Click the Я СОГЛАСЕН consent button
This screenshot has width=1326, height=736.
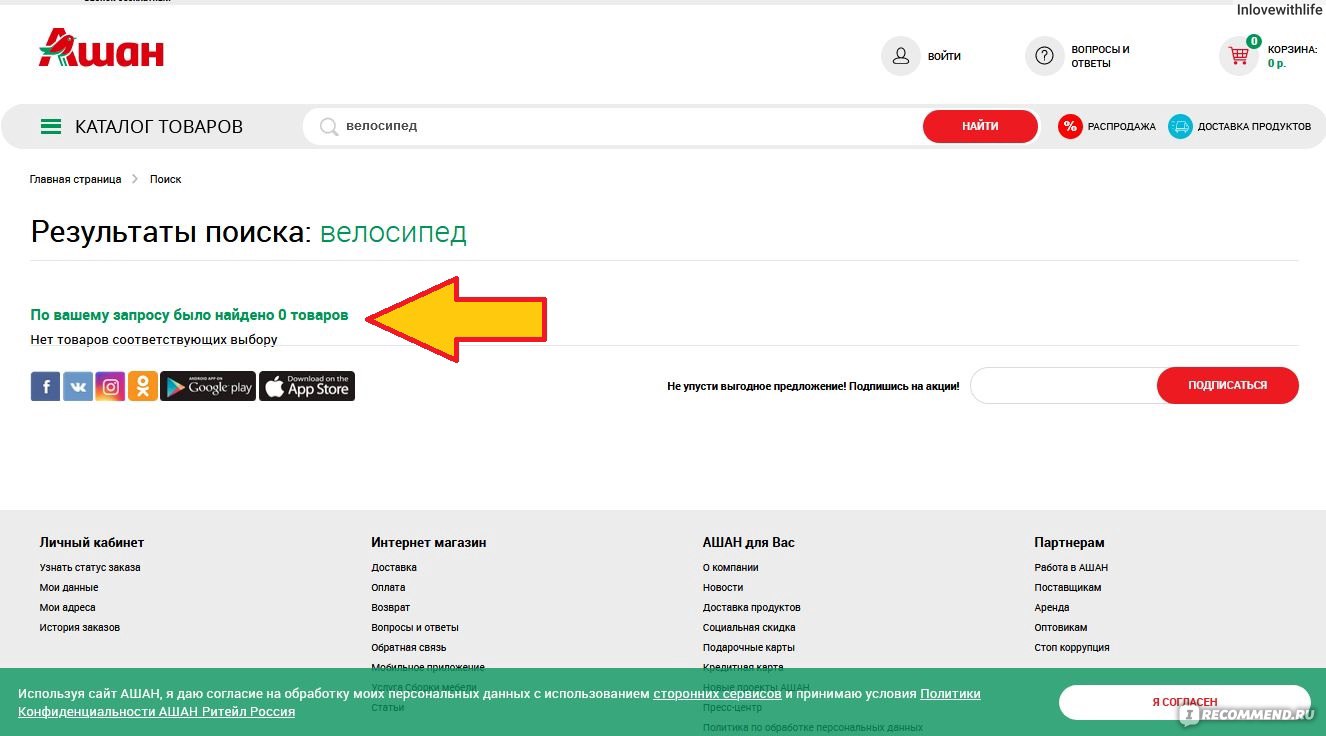(x=1184, y=703)
